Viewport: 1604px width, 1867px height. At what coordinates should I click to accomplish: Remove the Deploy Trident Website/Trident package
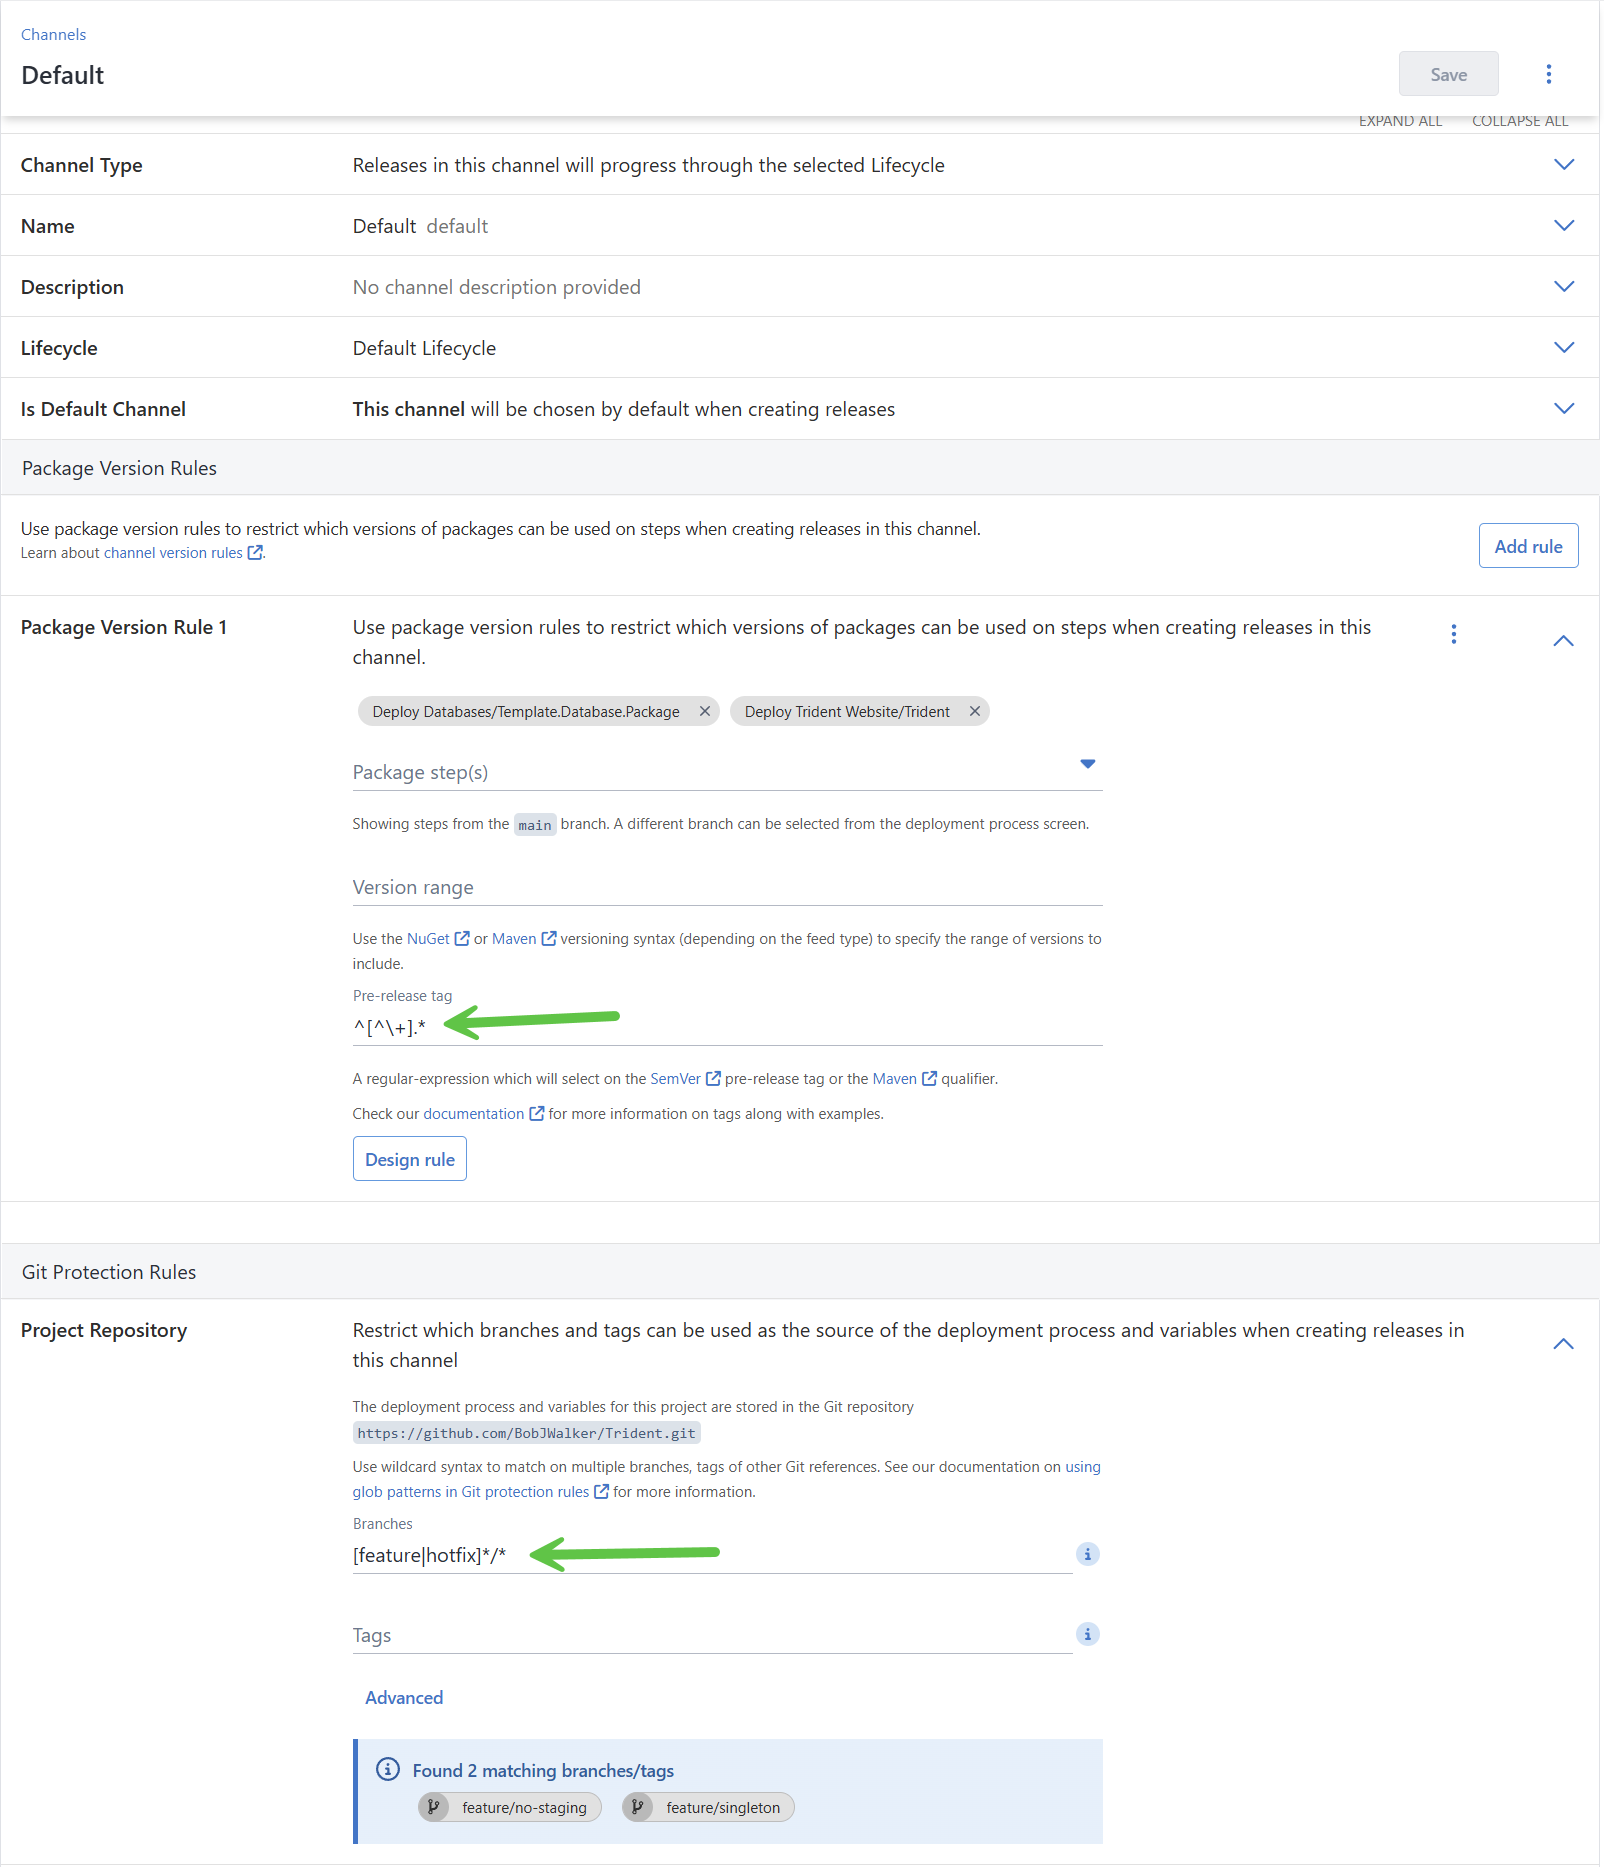click(x=974, y=711)
